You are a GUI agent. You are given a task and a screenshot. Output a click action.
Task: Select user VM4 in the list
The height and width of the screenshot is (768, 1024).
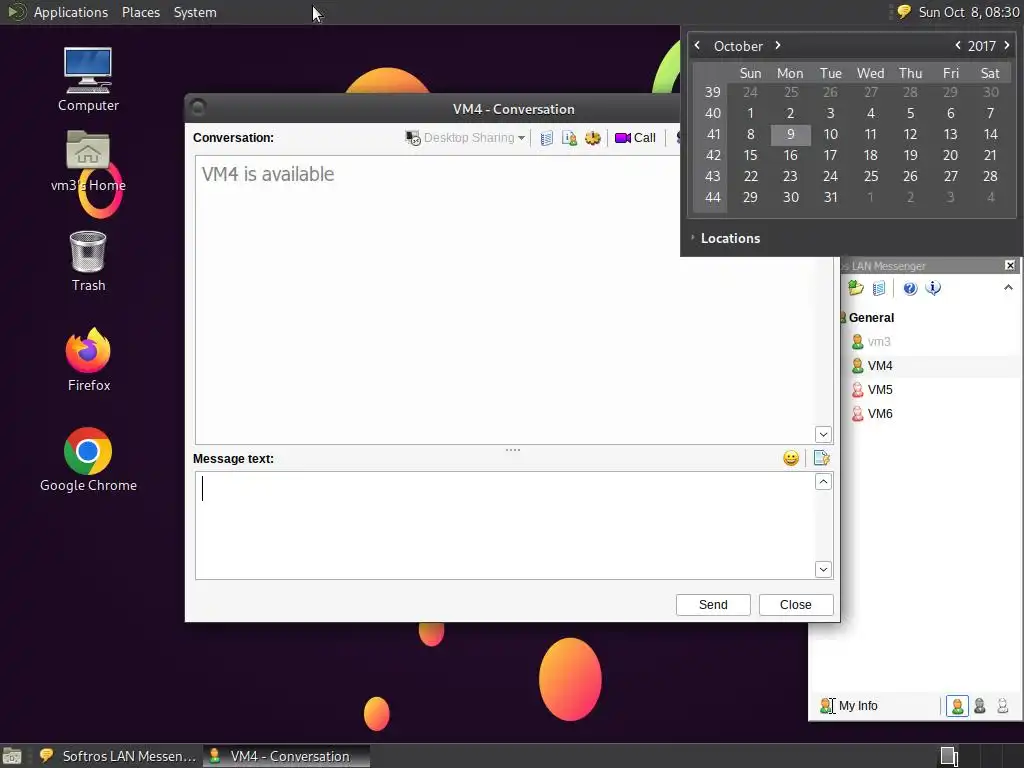pyautogui.click(x=880, y=366)
